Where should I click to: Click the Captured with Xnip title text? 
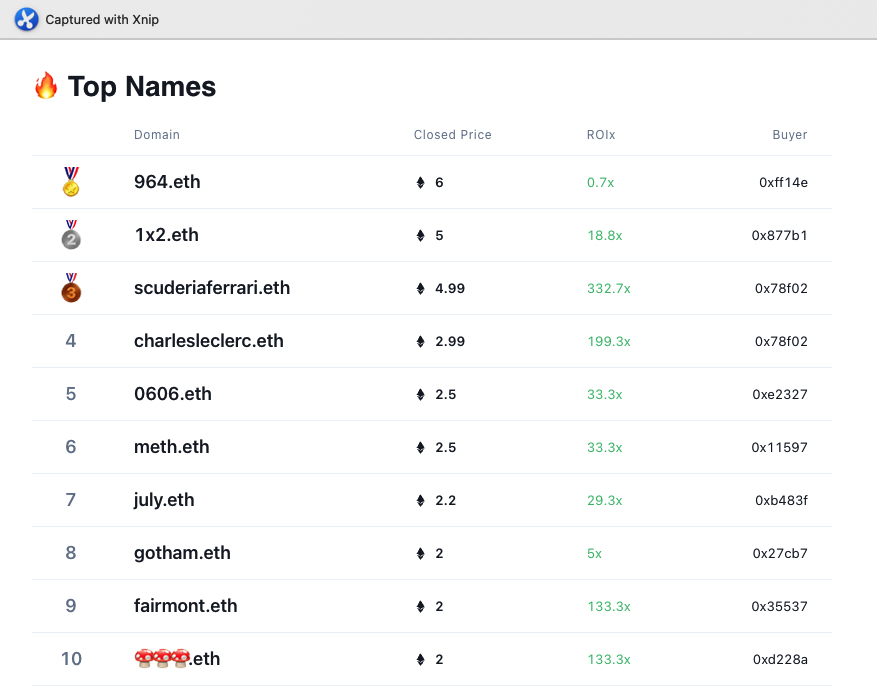click(102, 20)
